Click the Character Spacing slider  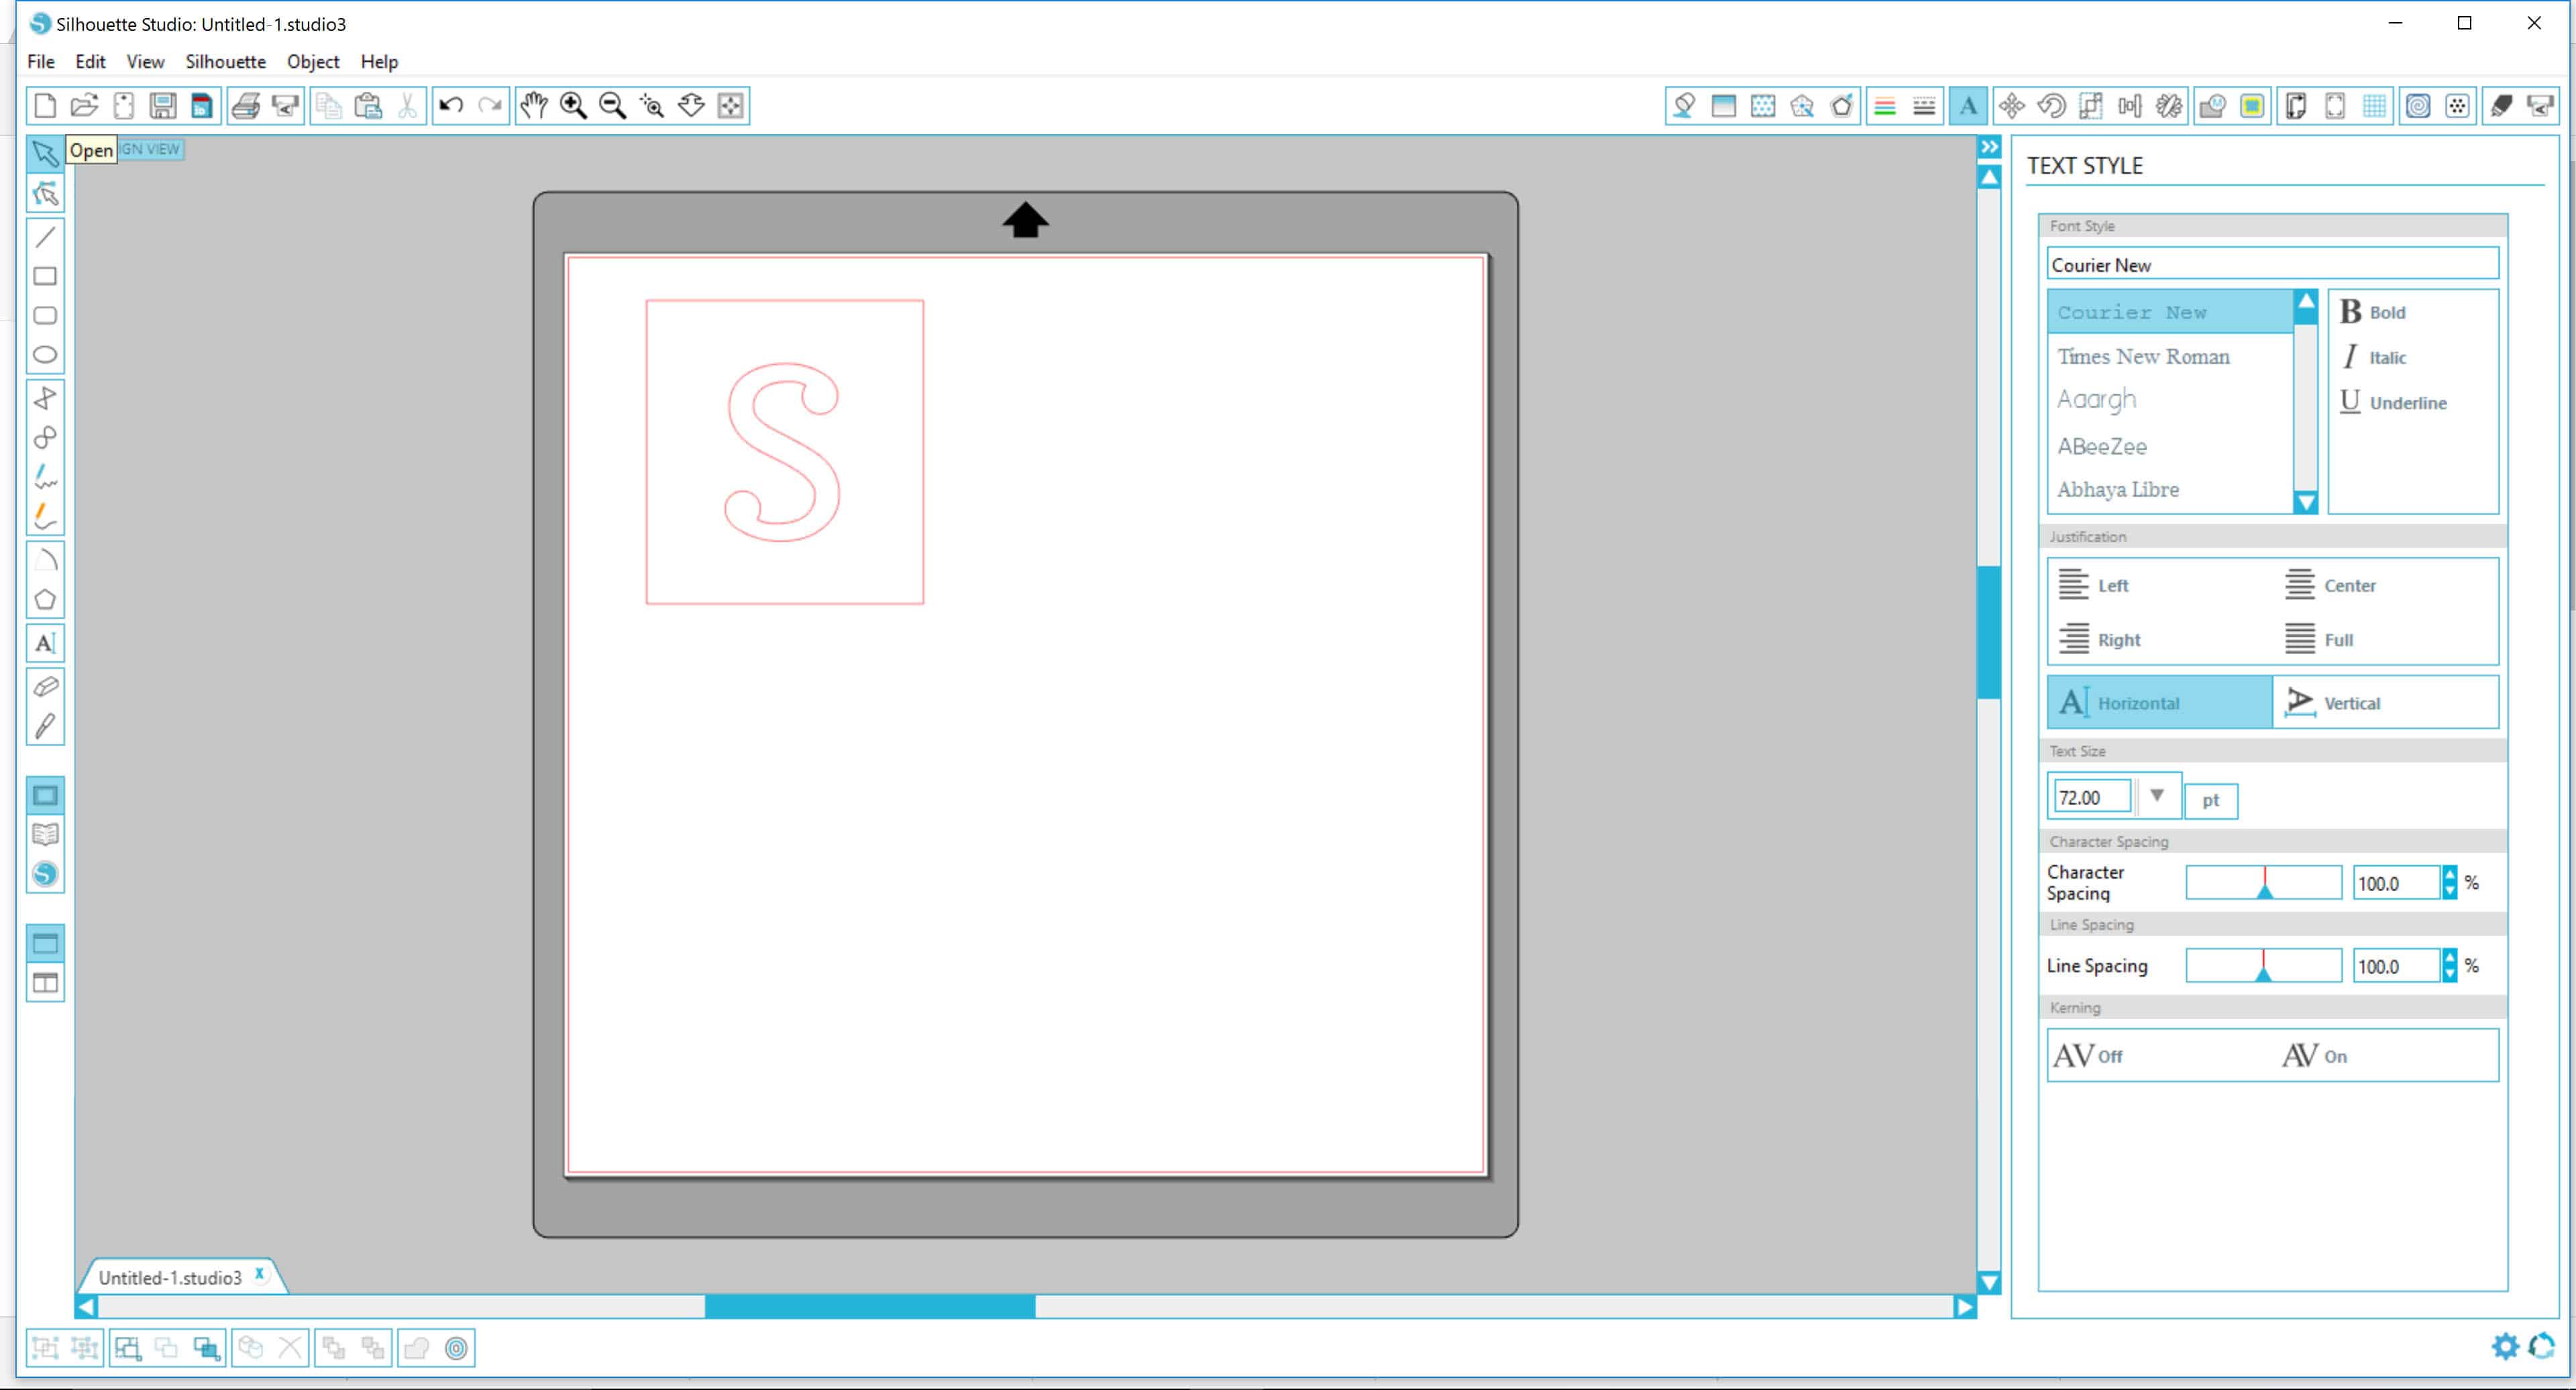pos(2263,883)
